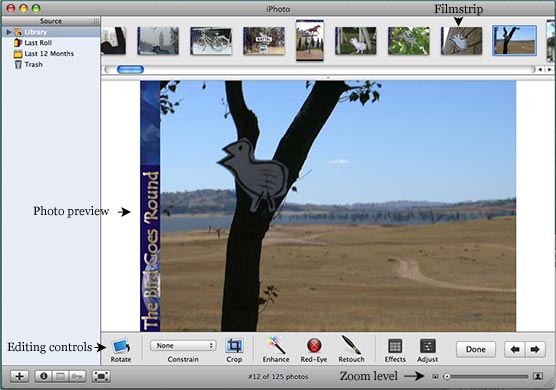The height and width of the screenshot is (390, 556).
Task: Click the filmstrip scroll left arrow
Action: [540, 69]
